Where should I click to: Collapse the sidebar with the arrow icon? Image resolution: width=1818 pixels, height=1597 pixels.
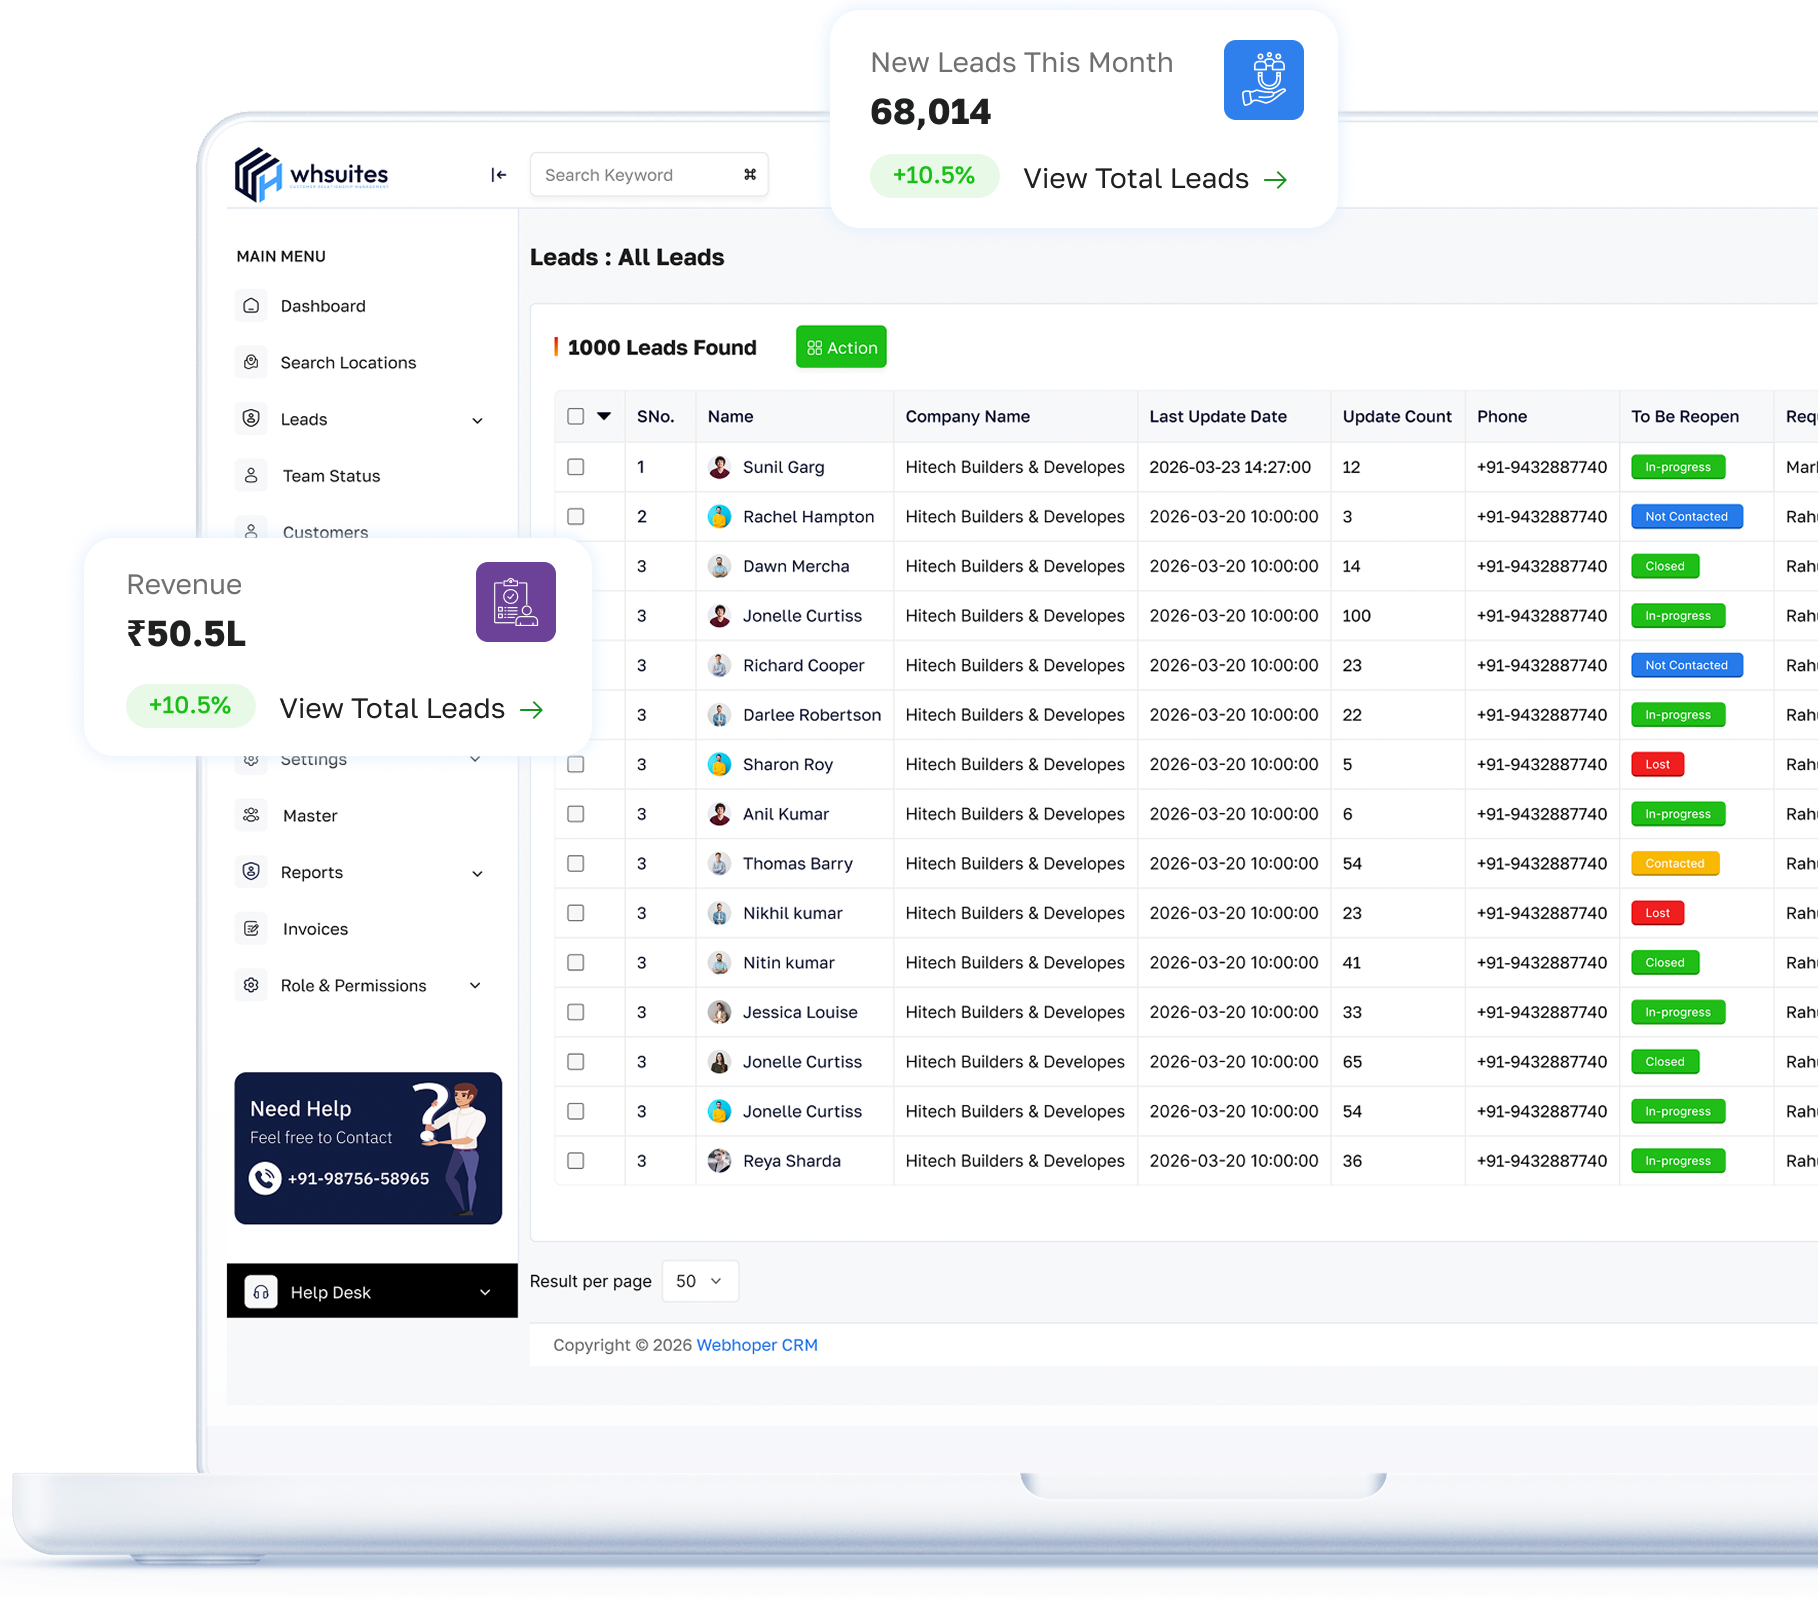[x=498, y=175]
